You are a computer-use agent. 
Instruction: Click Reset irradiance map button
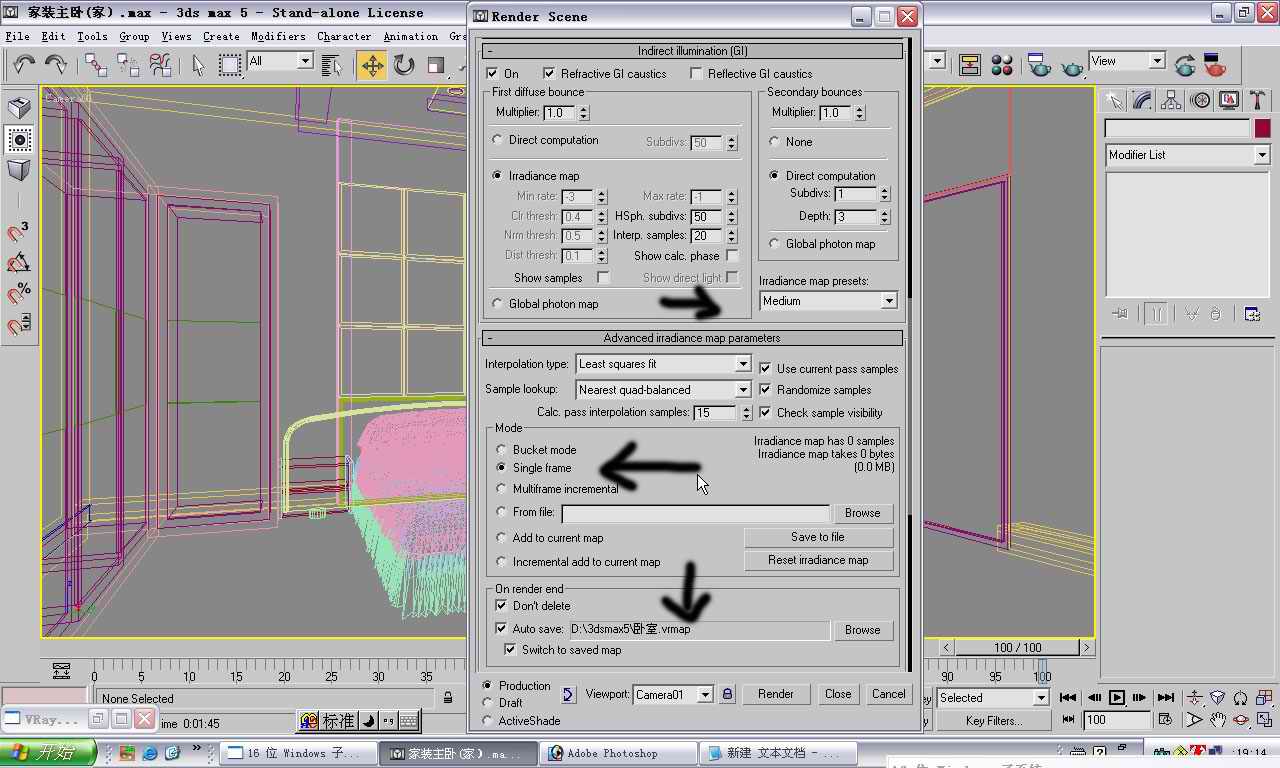[x=818, y=560]
